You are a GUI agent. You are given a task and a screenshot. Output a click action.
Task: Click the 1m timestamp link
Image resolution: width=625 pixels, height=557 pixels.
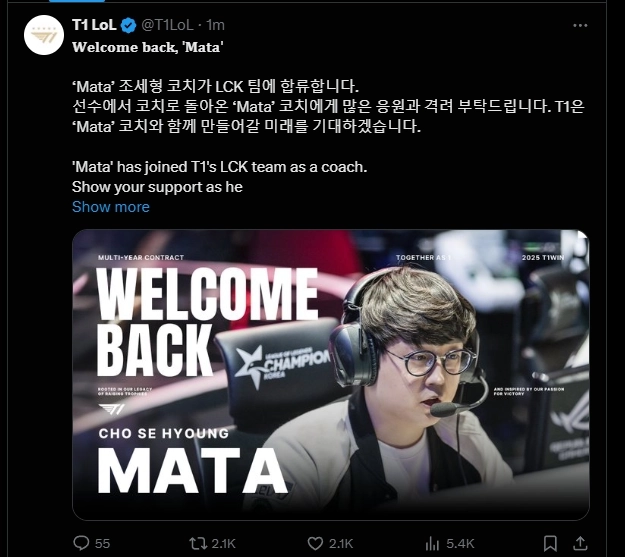pos(216,25)
